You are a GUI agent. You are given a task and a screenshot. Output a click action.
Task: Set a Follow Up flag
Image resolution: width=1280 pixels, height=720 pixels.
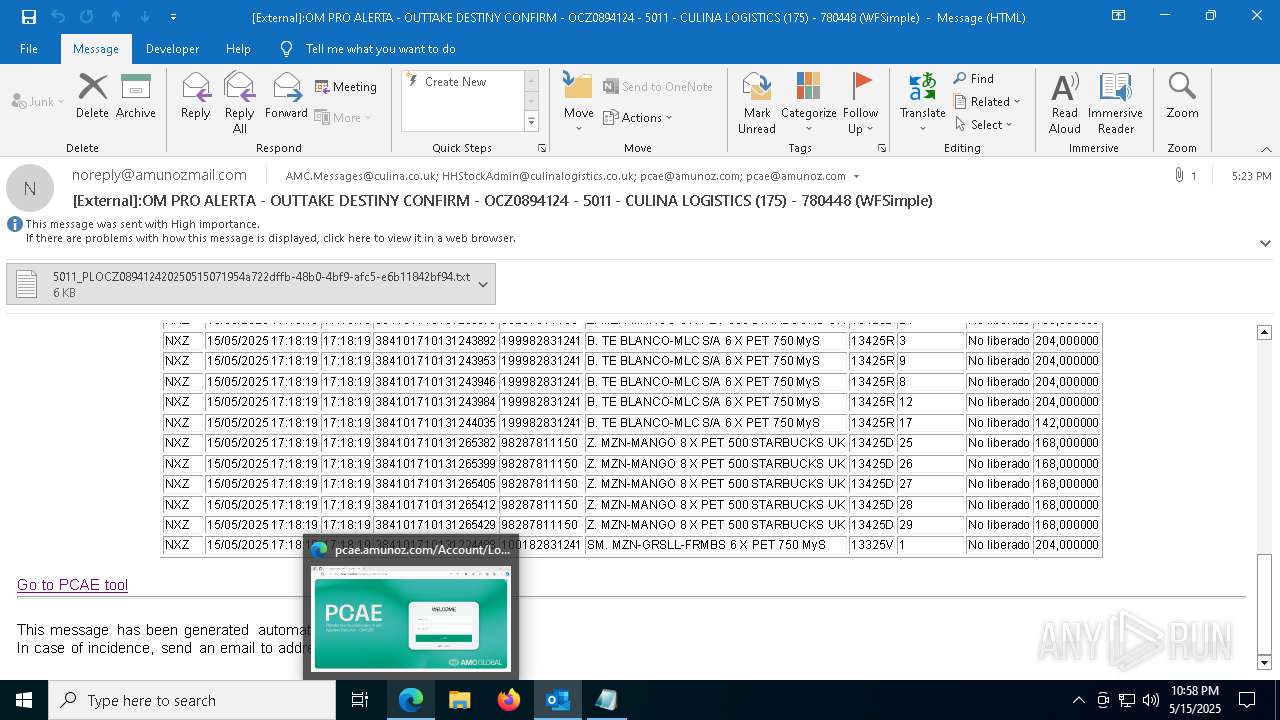tap(860, 103)
